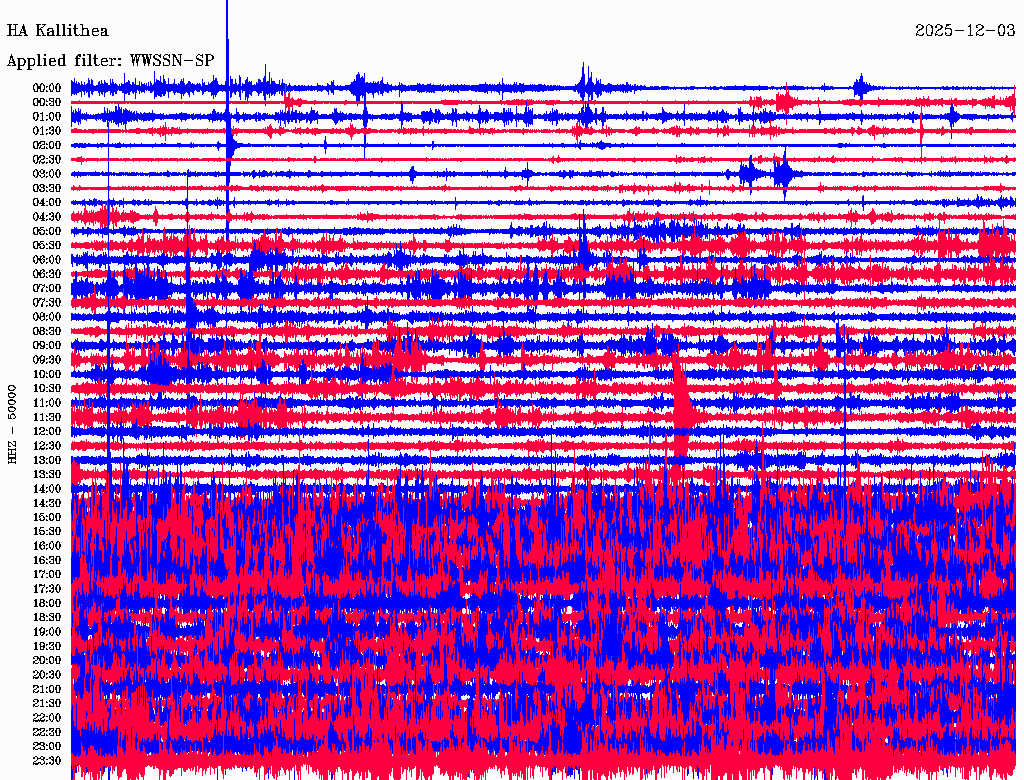Select the 06:00 time label

click(x=47, y=259)
